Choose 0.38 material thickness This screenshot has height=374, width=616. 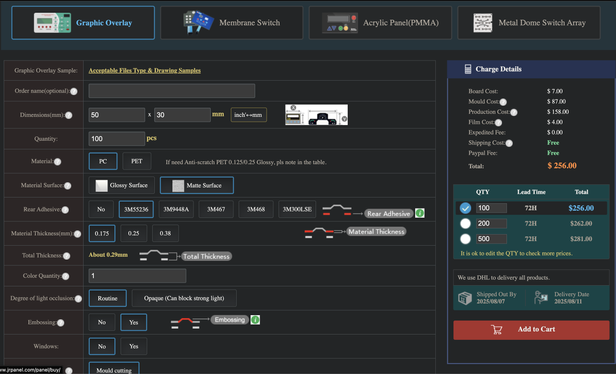tap(165, 233)
